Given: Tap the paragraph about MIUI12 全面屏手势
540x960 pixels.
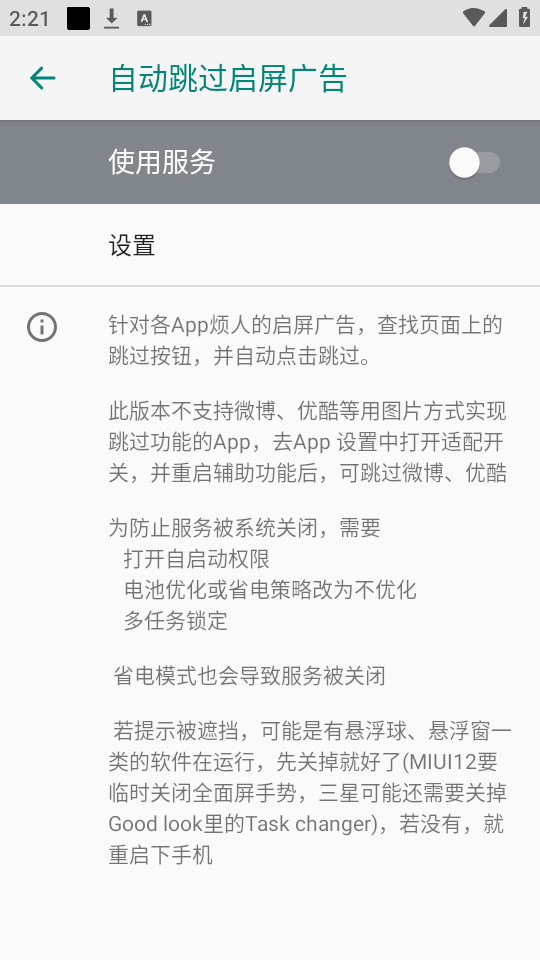Looking at the screenshot, I should coord(310,792).
